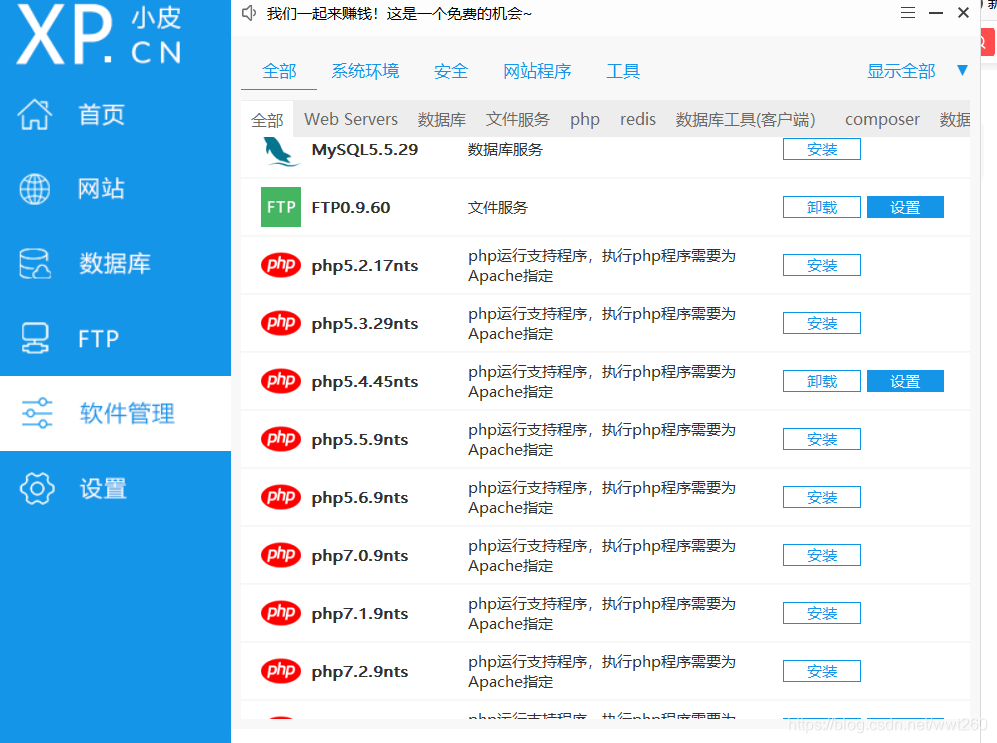Open 数据库 in the sidebar

[x=115, y=264]
